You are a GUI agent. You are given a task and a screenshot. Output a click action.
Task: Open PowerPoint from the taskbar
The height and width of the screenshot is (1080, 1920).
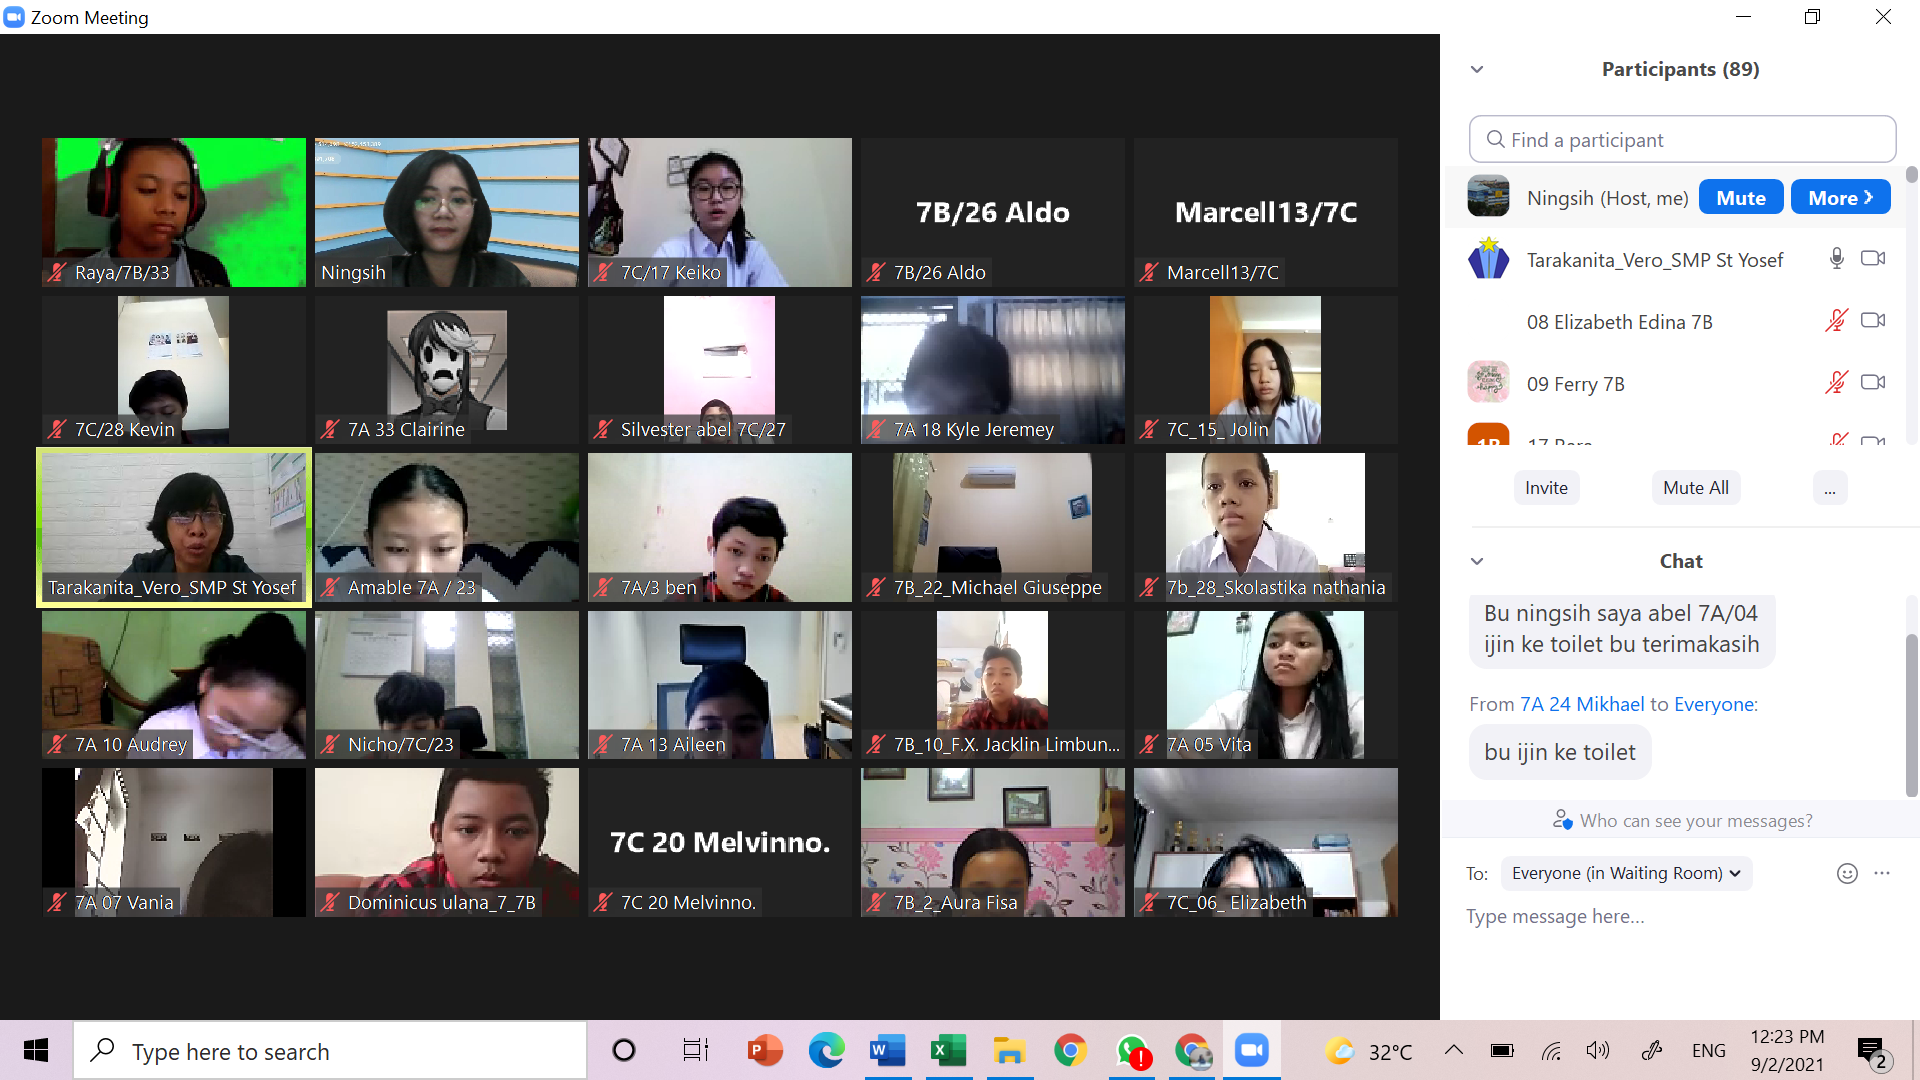765,1050
